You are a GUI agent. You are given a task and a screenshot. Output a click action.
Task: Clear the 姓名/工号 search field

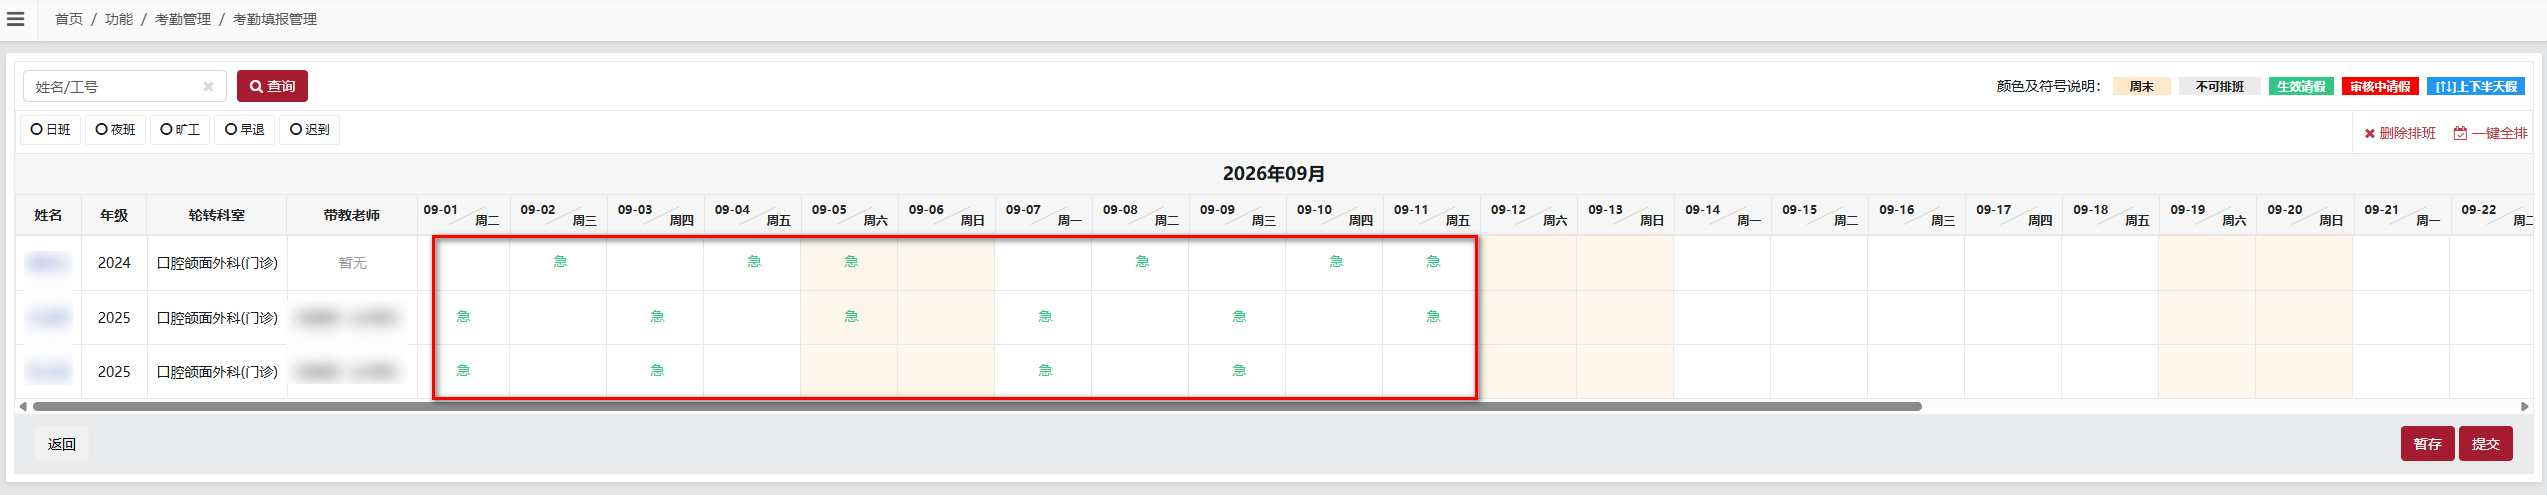(x=208, y=87)
